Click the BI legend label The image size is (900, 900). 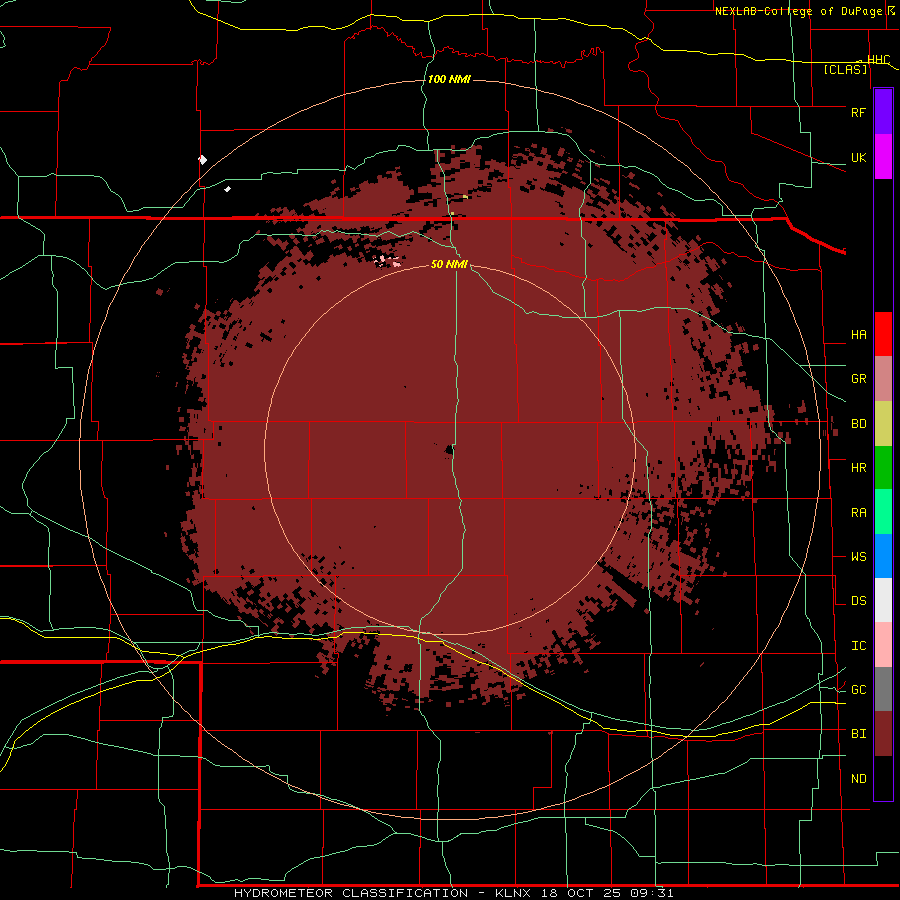click(858, 734)
